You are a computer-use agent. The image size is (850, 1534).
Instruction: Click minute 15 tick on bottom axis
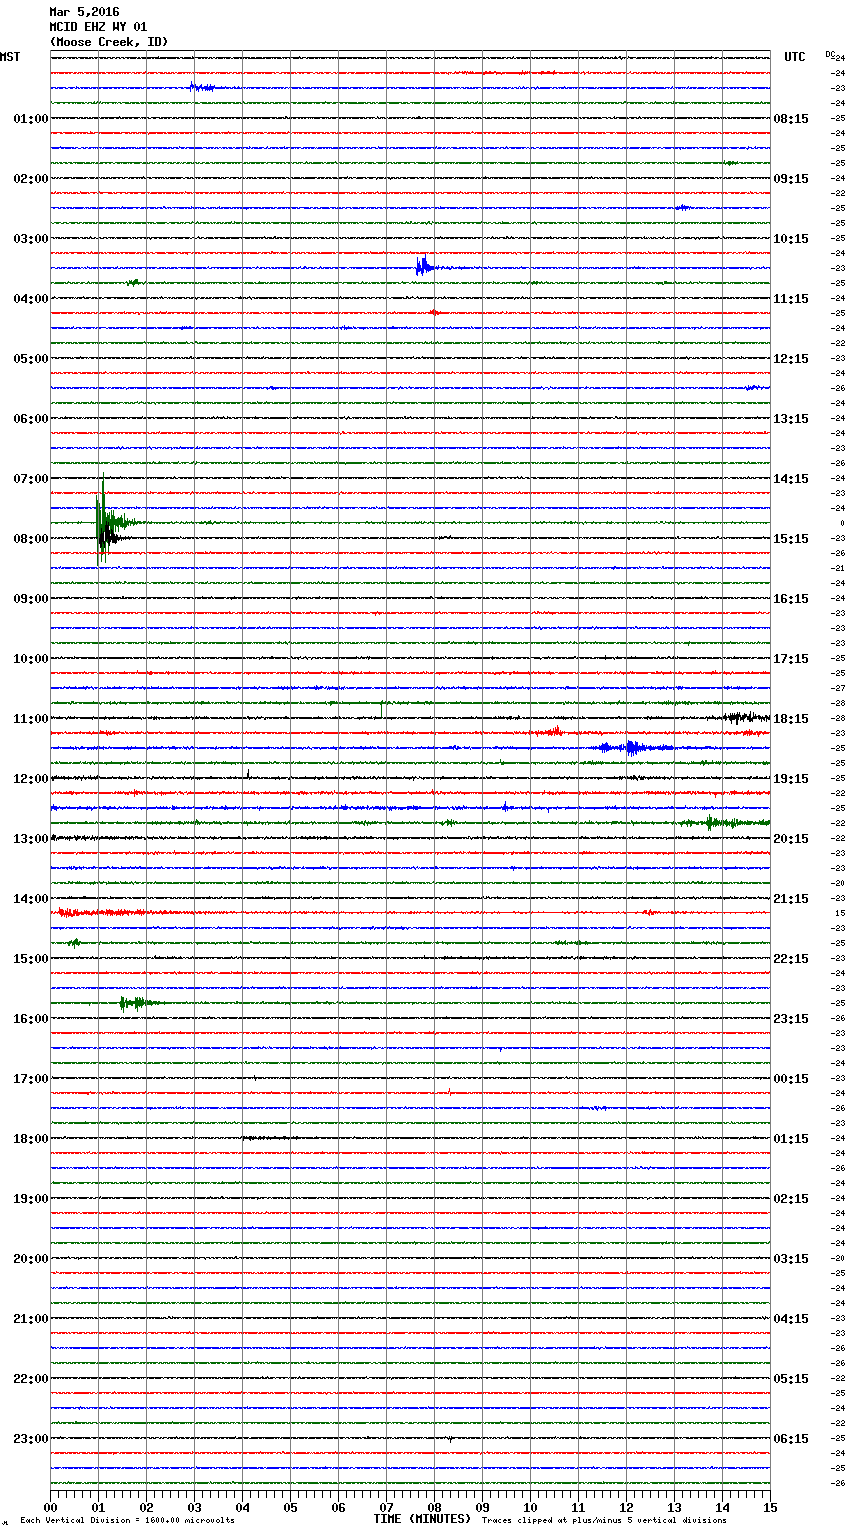[769, 1507]
